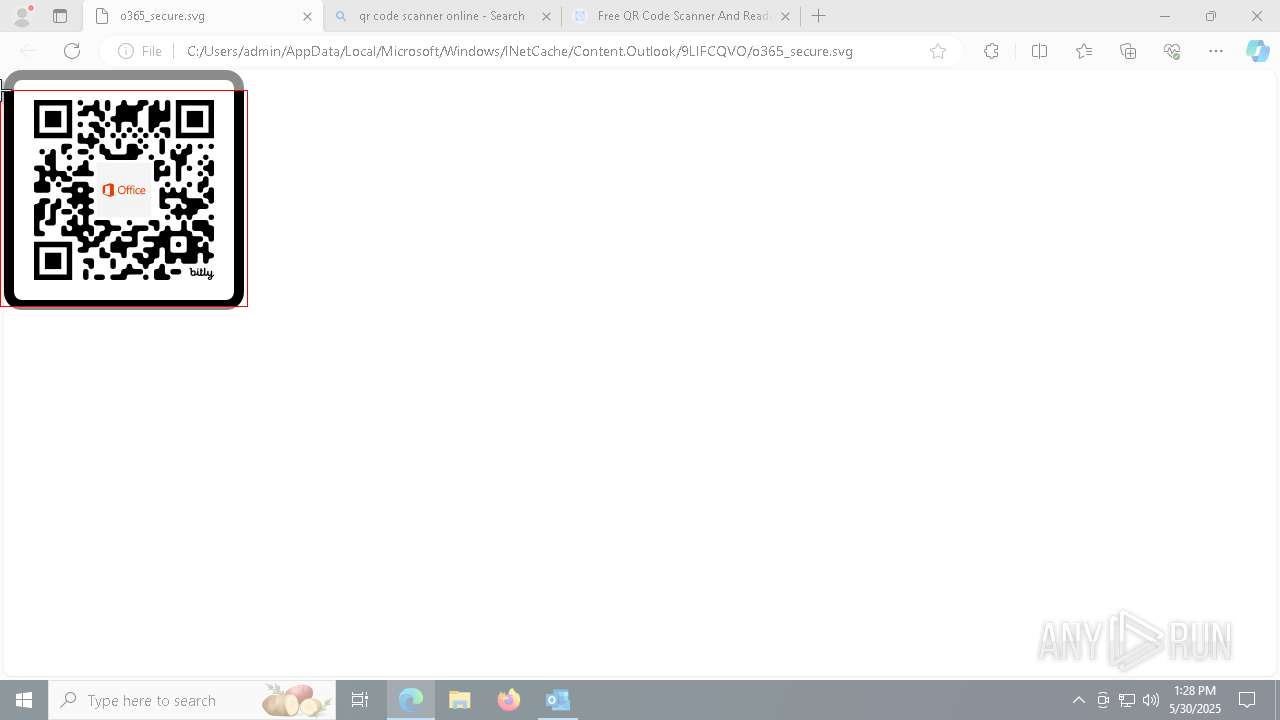The image size is (1280, 720).
Task: Add this page to favorites
Action: (938, 51)
